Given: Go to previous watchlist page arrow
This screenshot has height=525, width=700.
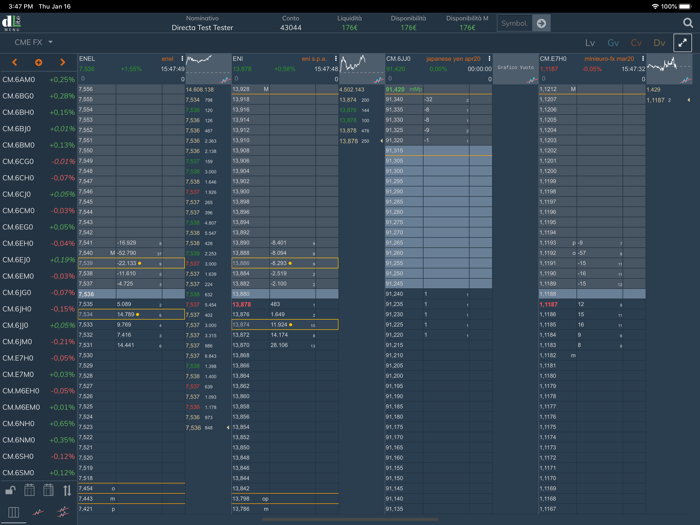Looking at the screenshot, I should point(15,62).
